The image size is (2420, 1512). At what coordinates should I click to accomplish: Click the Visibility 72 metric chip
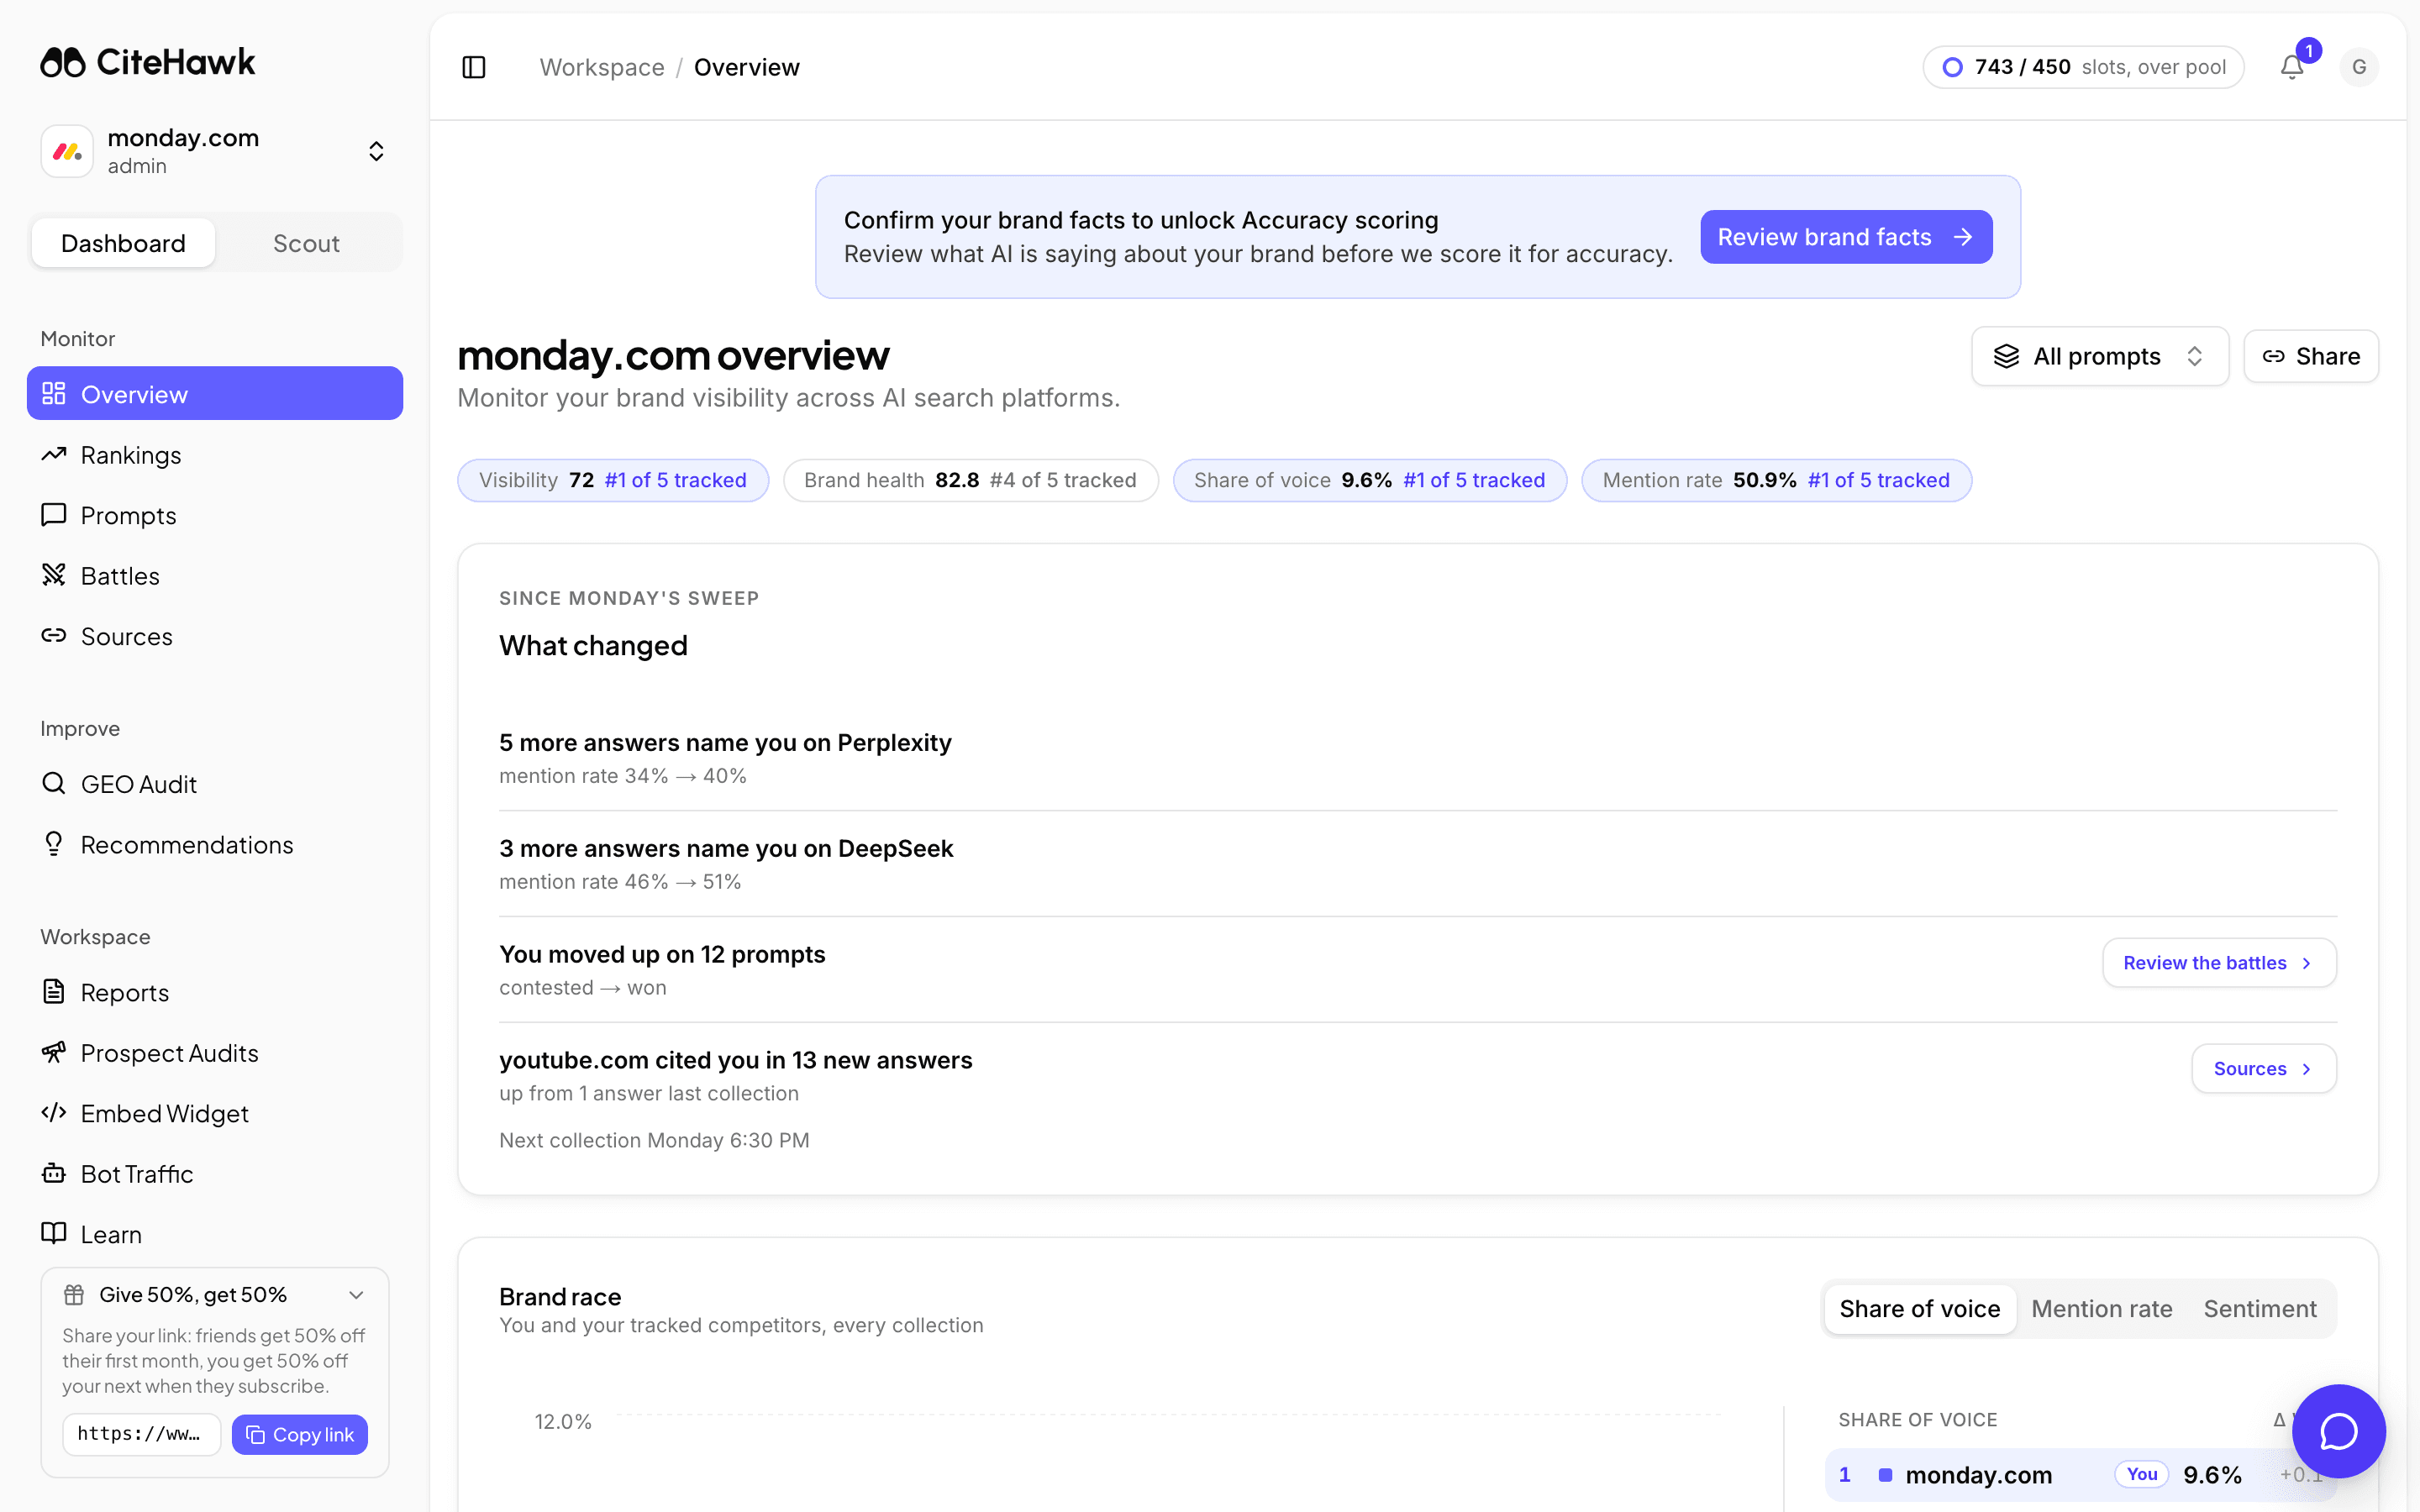(613, 480)
